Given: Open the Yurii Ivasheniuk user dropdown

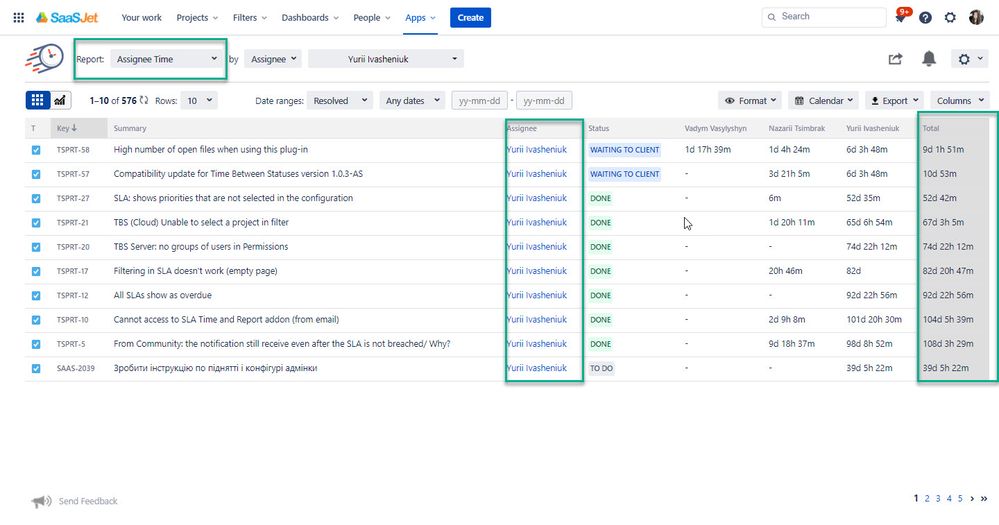Looking at the screenshot, I should [x=385, y=59].
